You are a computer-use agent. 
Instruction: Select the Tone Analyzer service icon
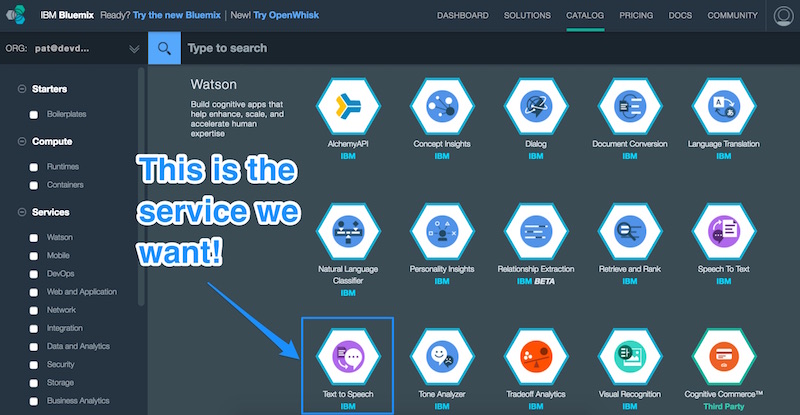442,356
